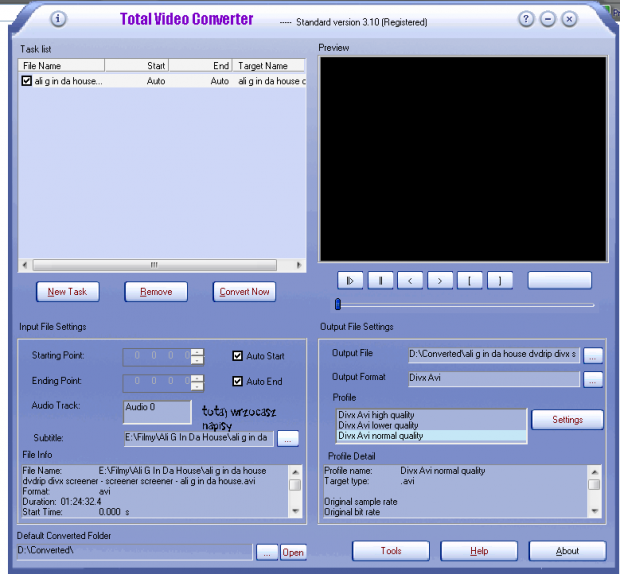Step forward with the right arrow button

coord(440,280)
